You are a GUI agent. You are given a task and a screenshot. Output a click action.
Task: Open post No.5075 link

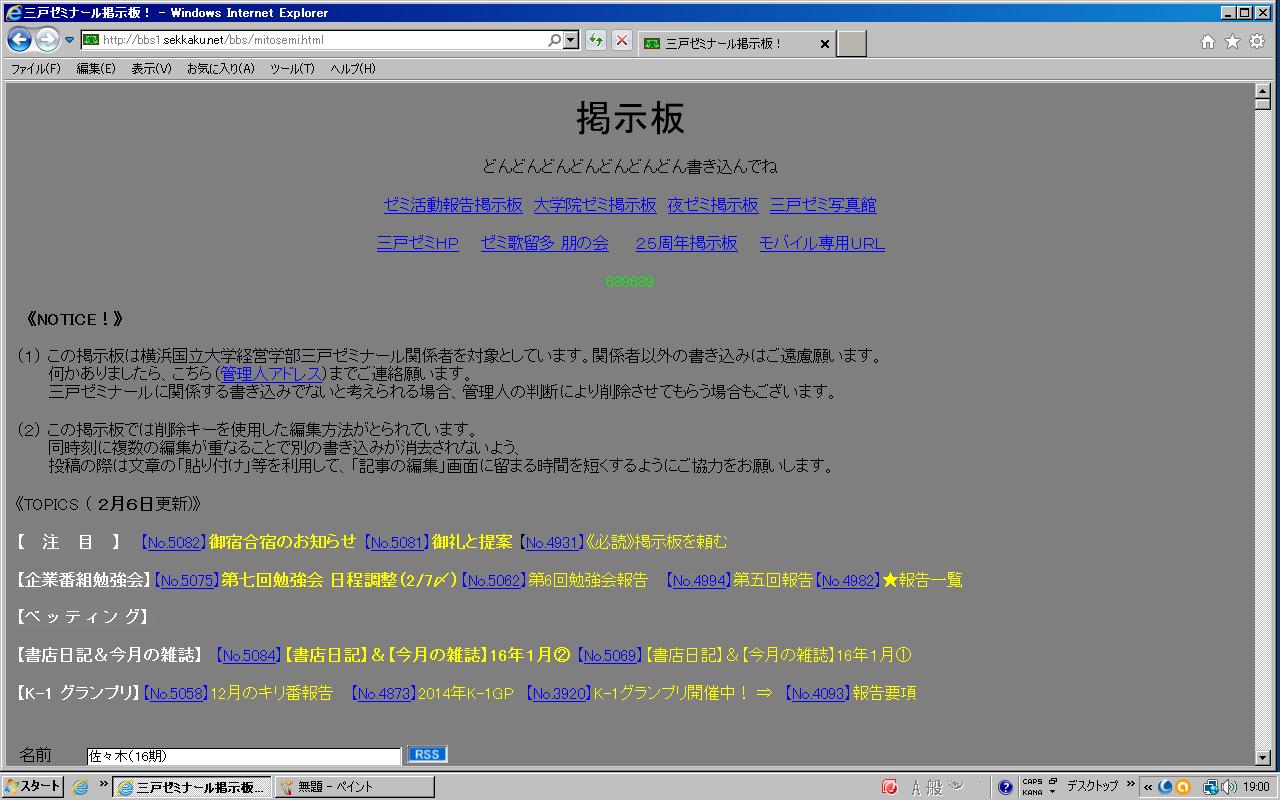pyautogui.click(x=186, y=580)
